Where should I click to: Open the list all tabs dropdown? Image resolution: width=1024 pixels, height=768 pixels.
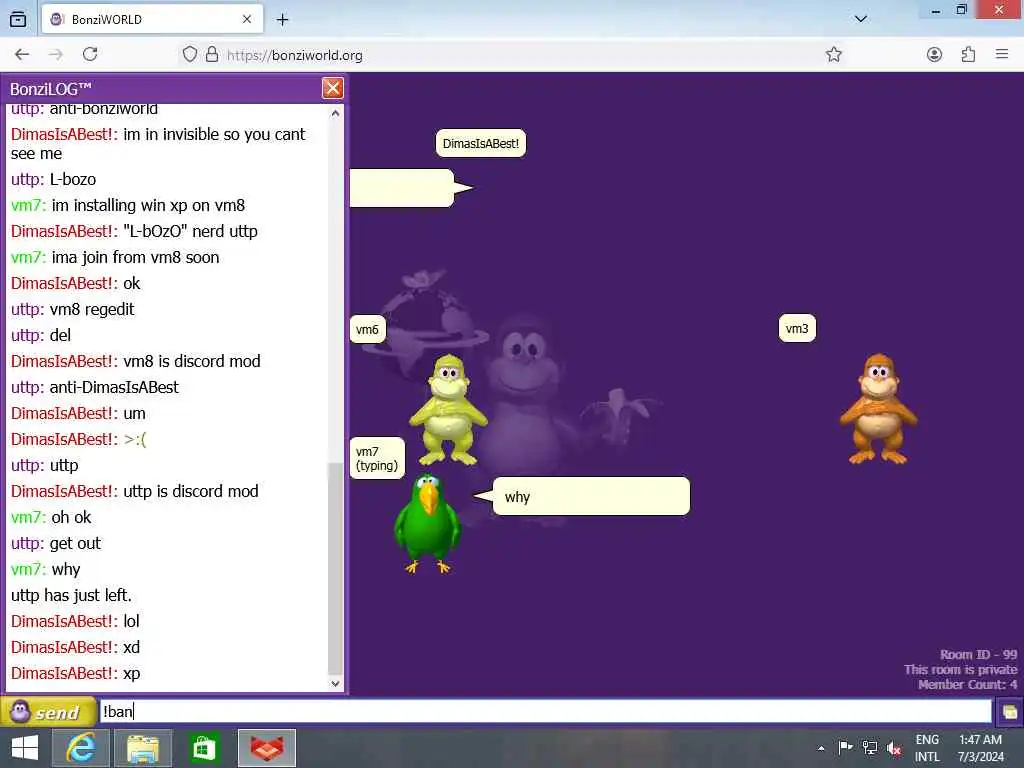click(x=861, y=19)
